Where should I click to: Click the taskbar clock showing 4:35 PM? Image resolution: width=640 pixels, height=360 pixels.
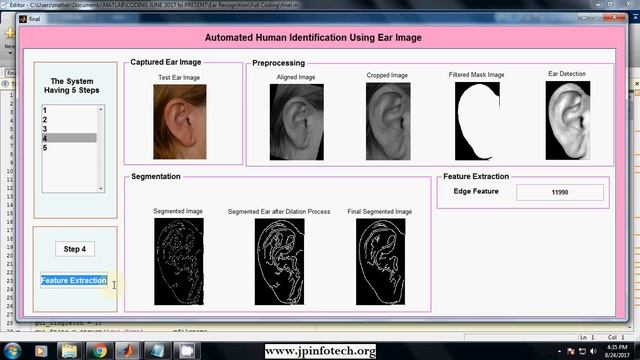tap(618, 351)
